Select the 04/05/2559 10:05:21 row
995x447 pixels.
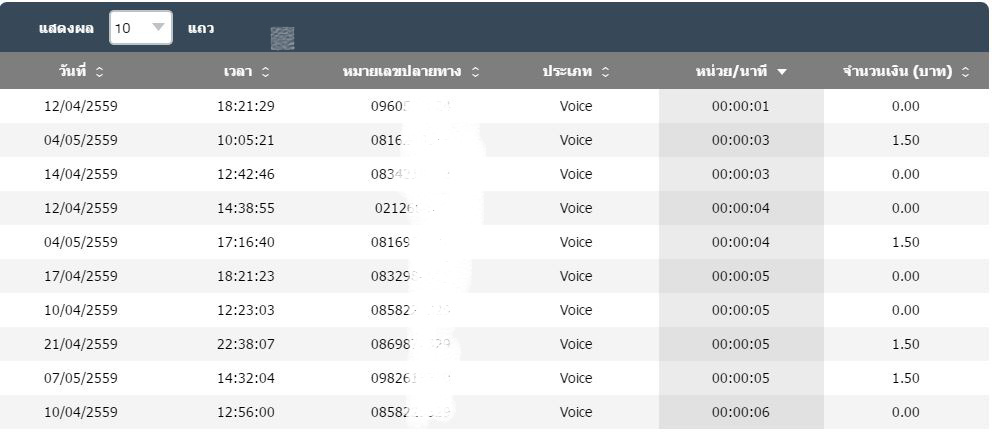[81, 140]
